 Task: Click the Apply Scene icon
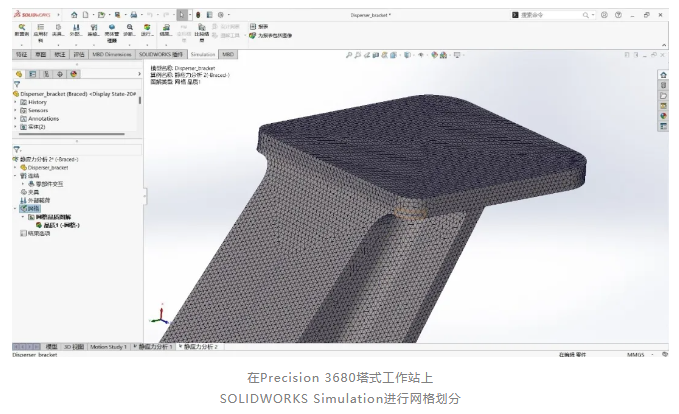(443, 55)
